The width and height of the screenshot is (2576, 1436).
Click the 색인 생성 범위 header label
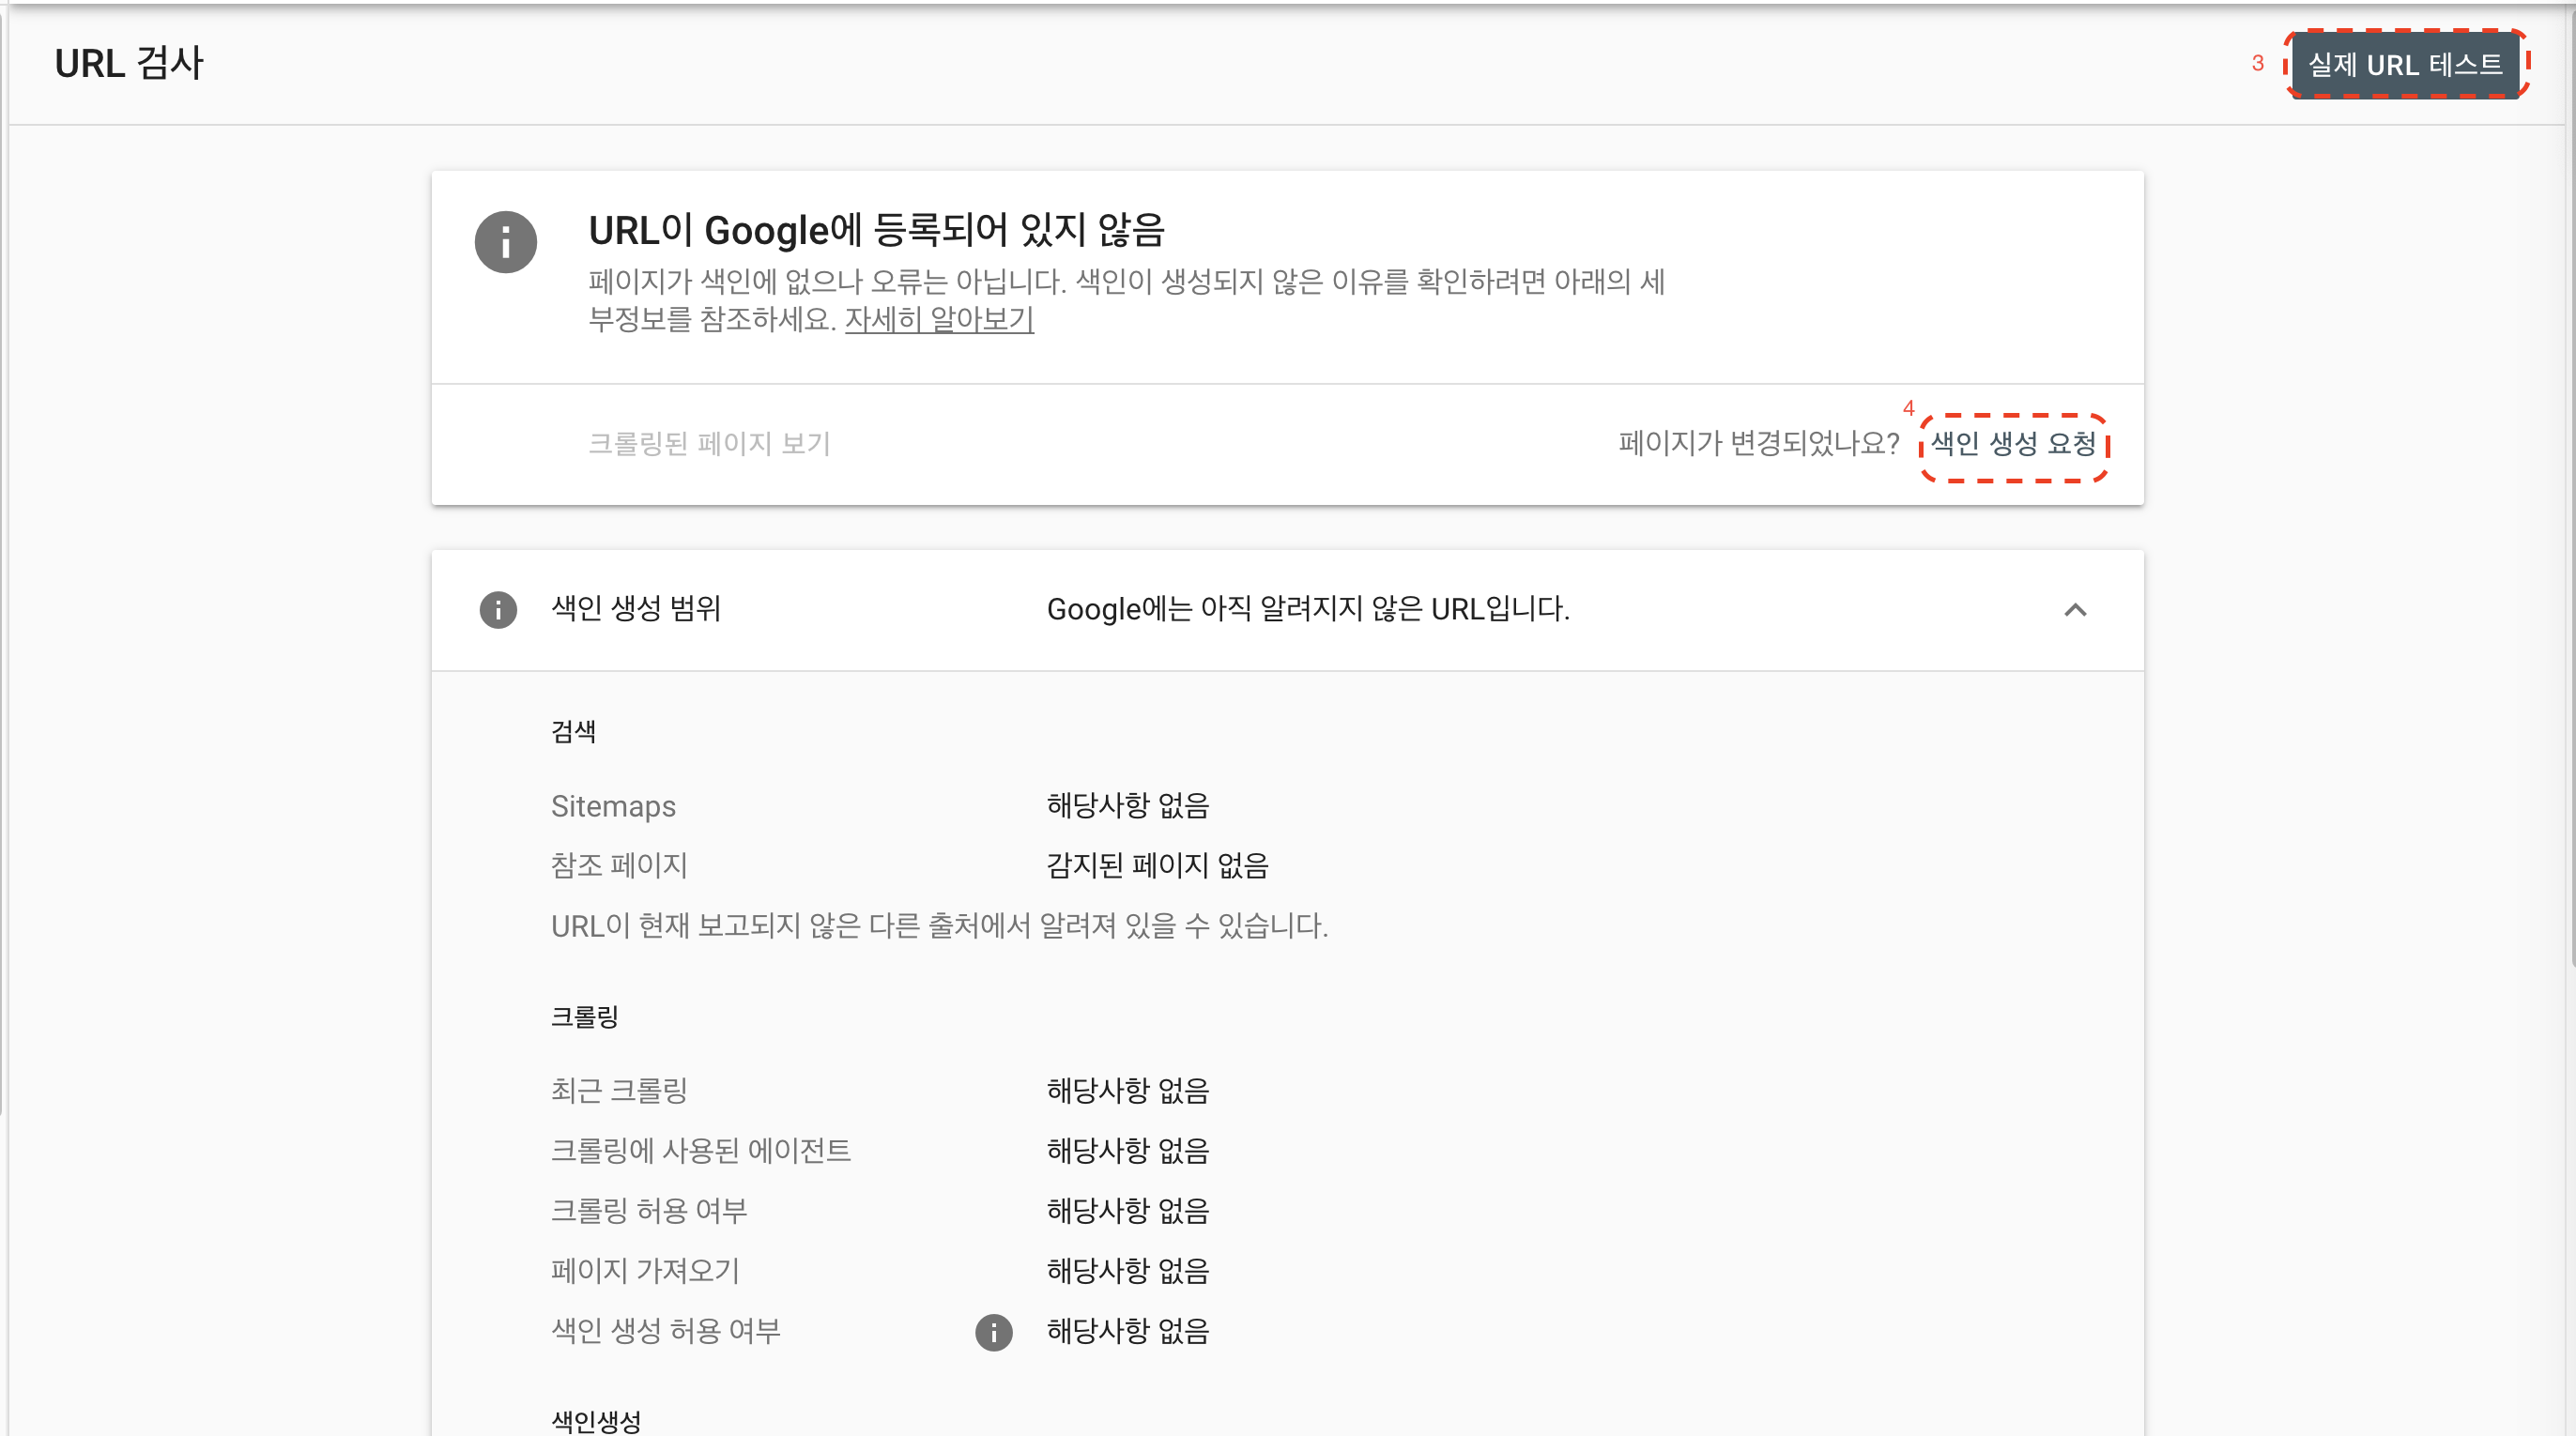click(x=636, y=608)
